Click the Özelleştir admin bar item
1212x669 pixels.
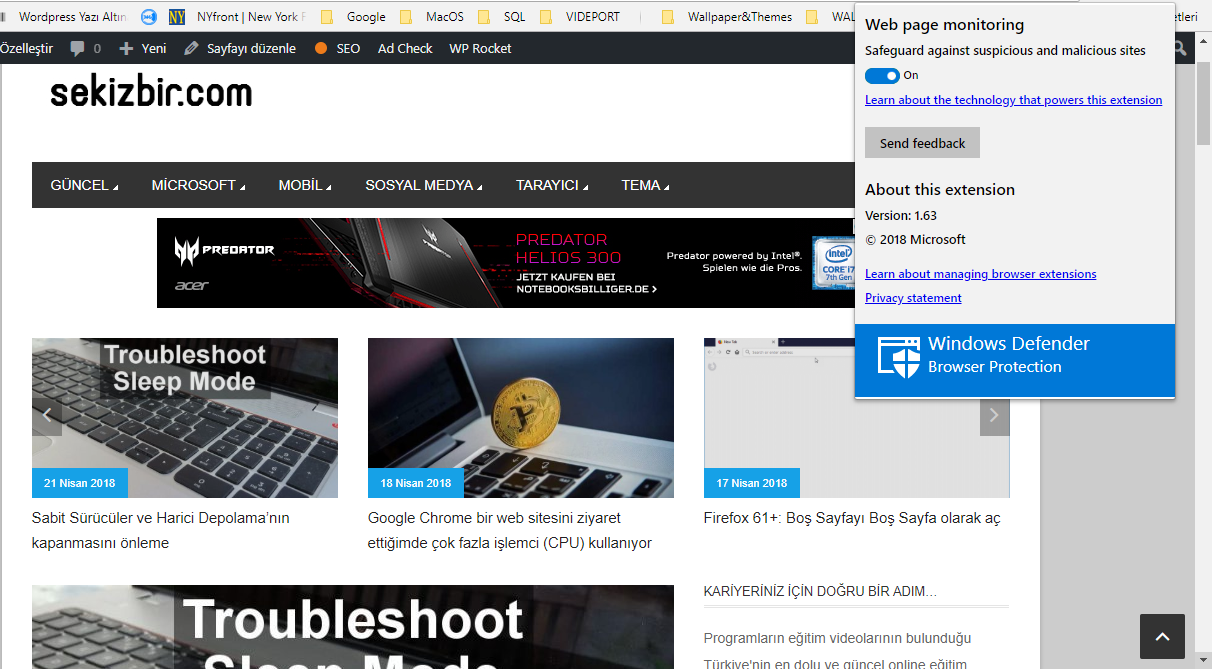[x=26, y=48]
